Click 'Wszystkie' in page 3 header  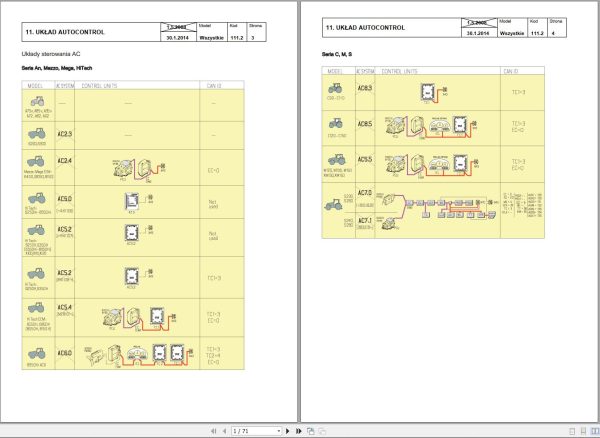[x=211, y=38]
